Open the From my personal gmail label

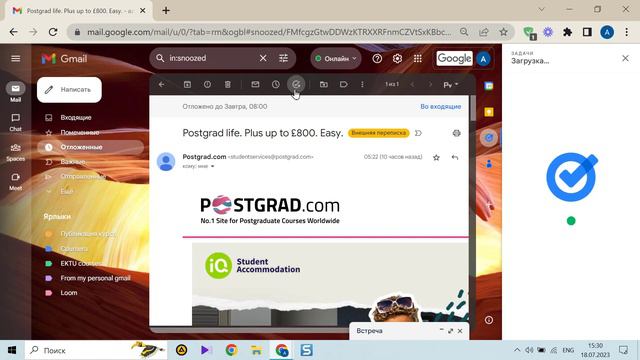point(95,278)
